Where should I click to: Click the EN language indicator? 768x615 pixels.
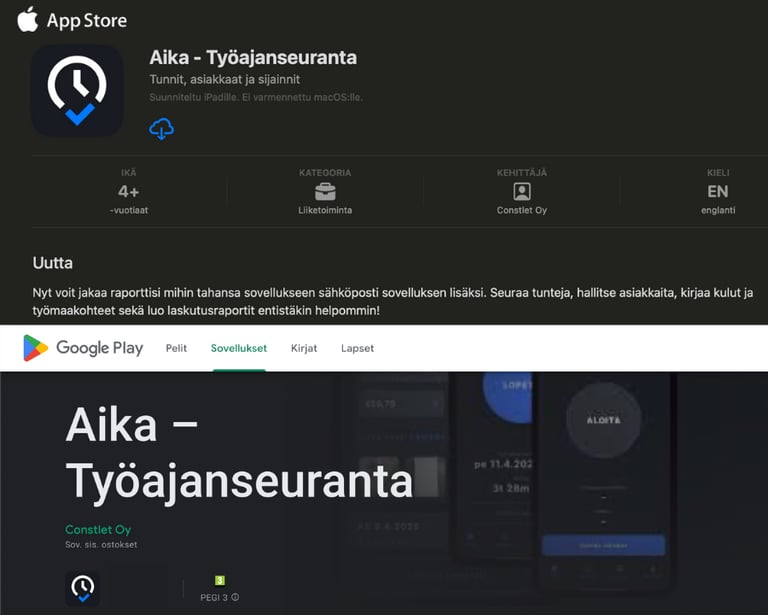(718, 191)
